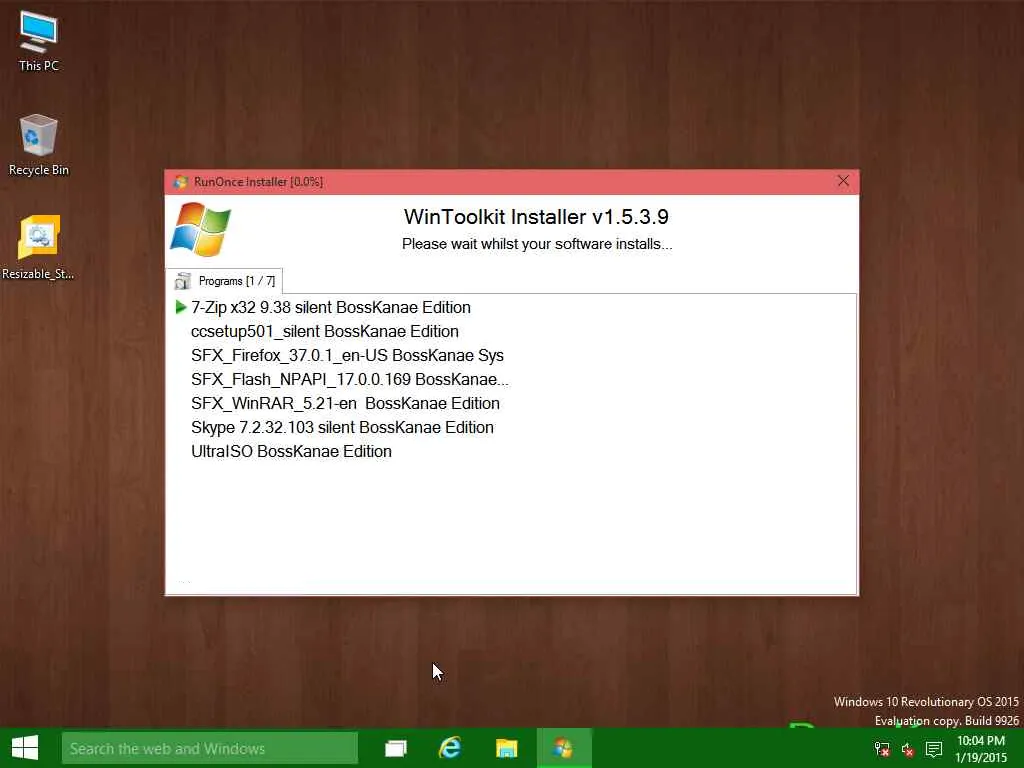Click the RunOnce Installer title bar icon
1024x768 pixels.
coord(180,182)
